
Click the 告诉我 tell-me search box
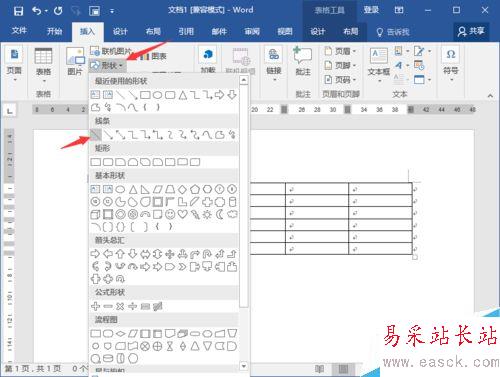[x=393, y=32]
